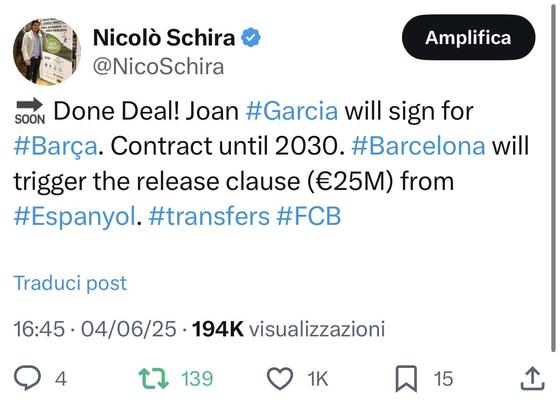Open the #Barcelona hashtag
The image size is (560, 411).
tap(418, 146)
